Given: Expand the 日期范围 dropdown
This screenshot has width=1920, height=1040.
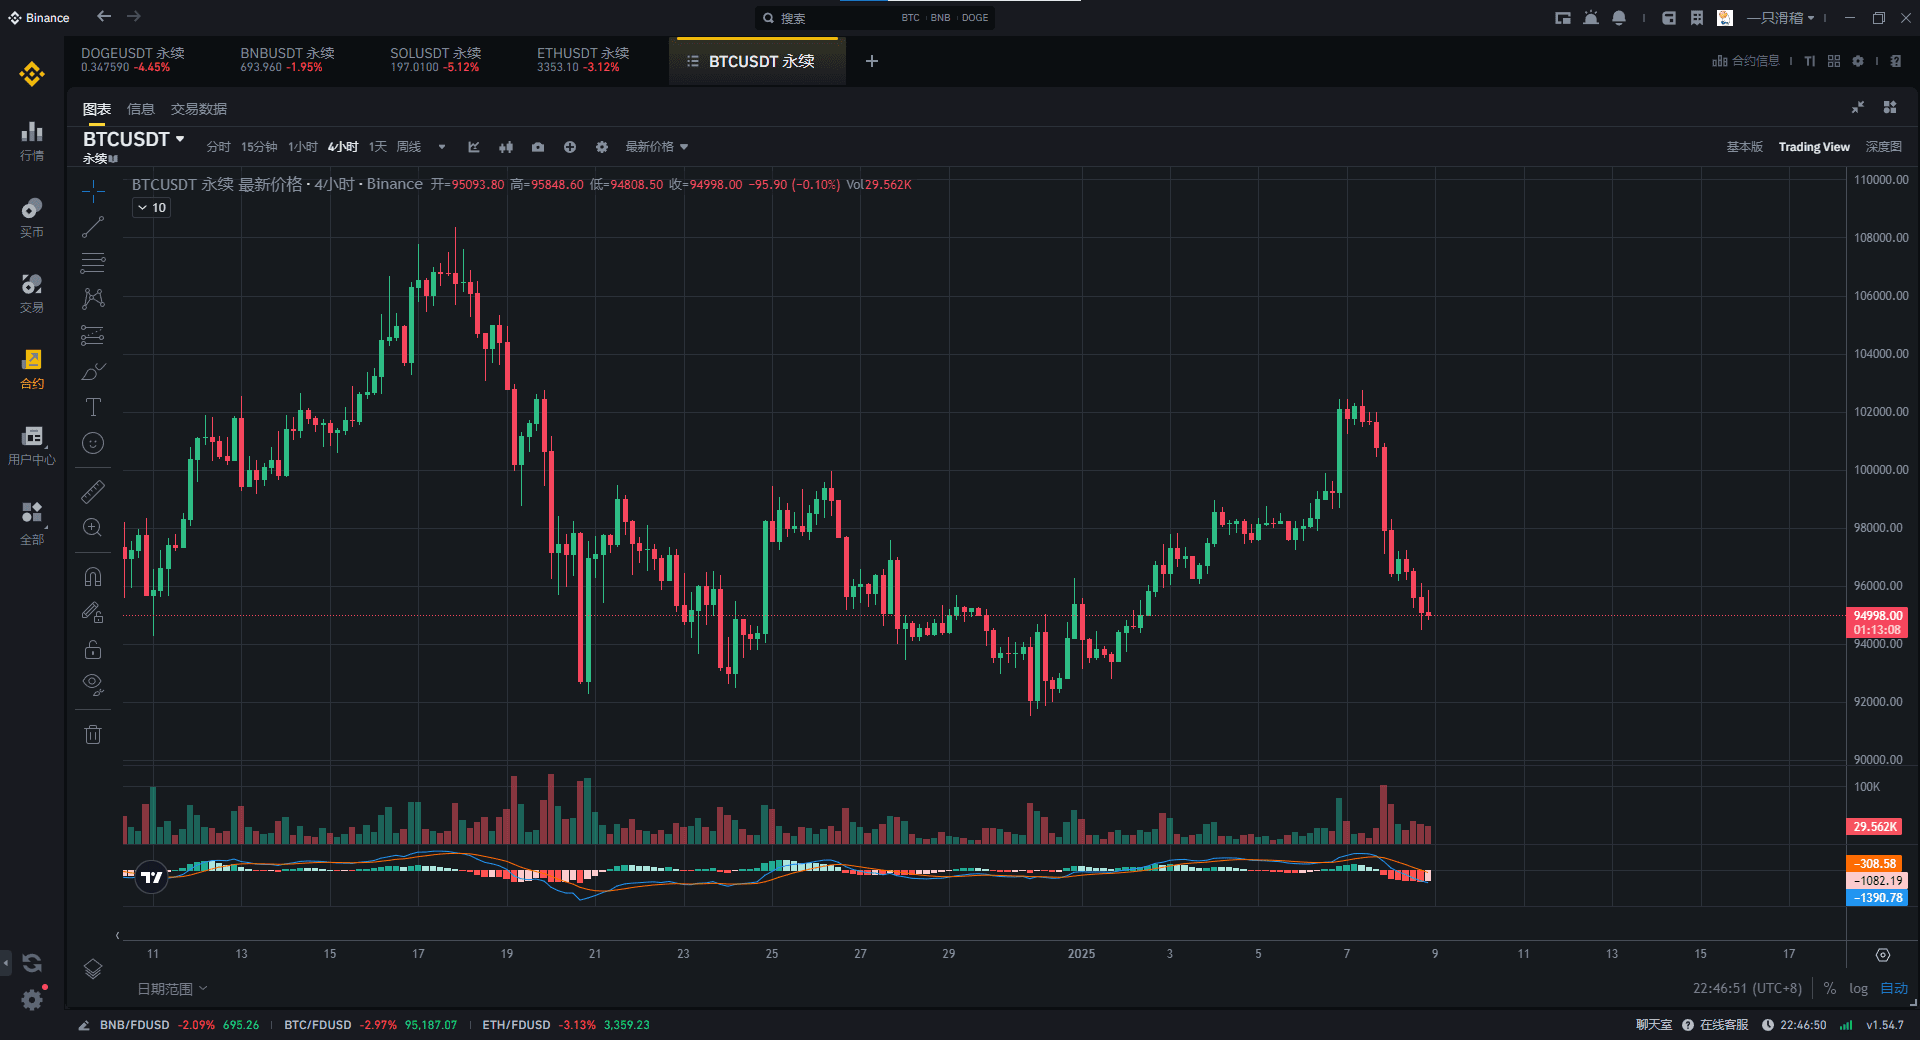Looking at the screenshot, I should [x=171, y=988].
